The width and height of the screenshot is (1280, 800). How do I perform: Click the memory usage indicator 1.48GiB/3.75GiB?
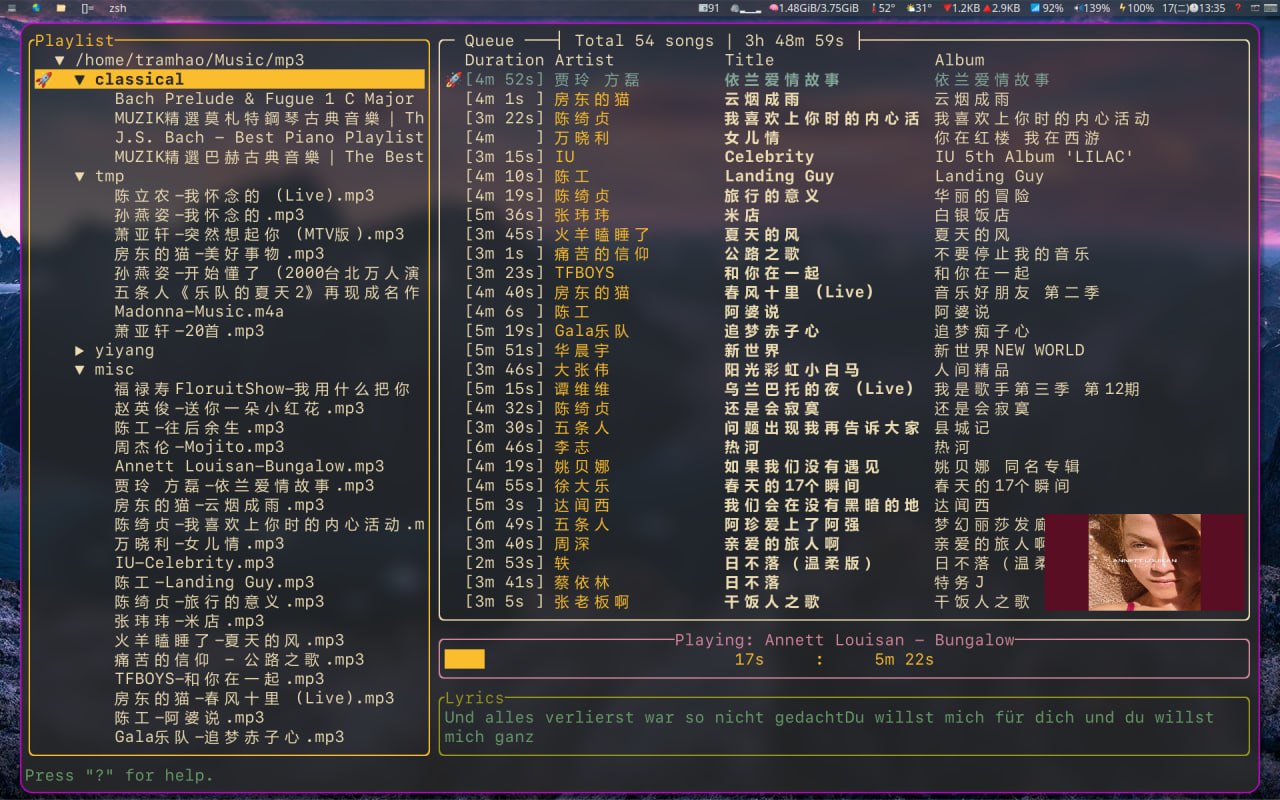pos(814,8)
